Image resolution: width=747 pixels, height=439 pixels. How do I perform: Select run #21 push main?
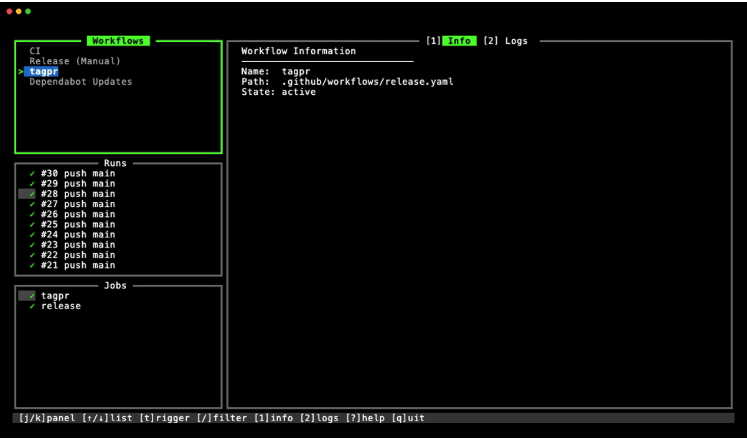coord(71,265)
